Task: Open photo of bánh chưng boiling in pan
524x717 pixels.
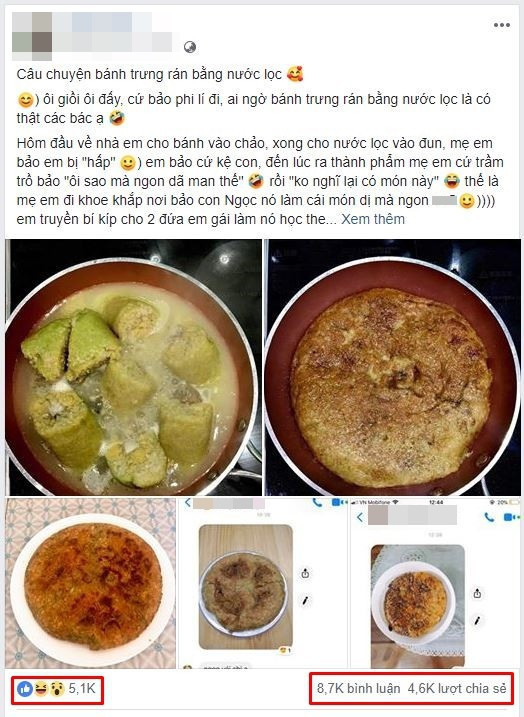Action: point(134,367)
